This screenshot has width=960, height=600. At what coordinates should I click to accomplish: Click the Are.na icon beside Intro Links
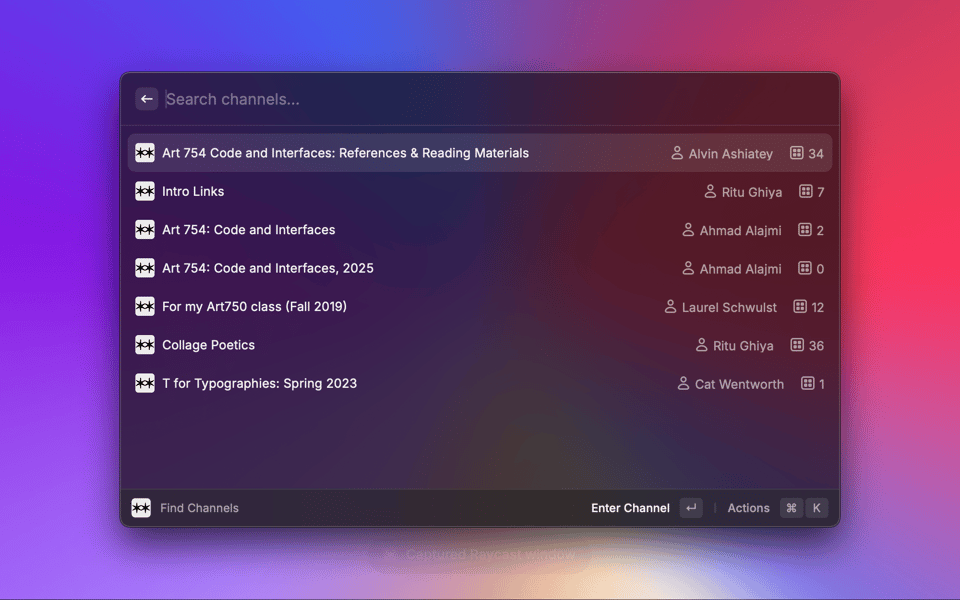point(145,191)
